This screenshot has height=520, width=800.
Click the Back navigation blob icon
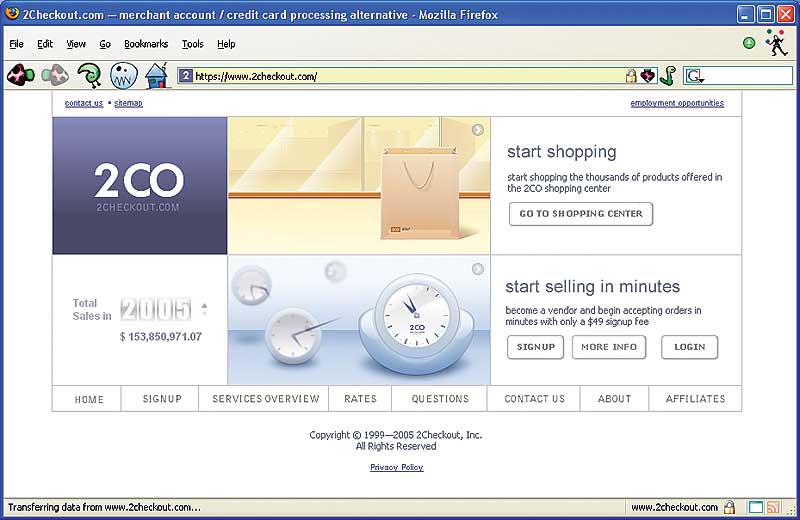click(20, 76)
